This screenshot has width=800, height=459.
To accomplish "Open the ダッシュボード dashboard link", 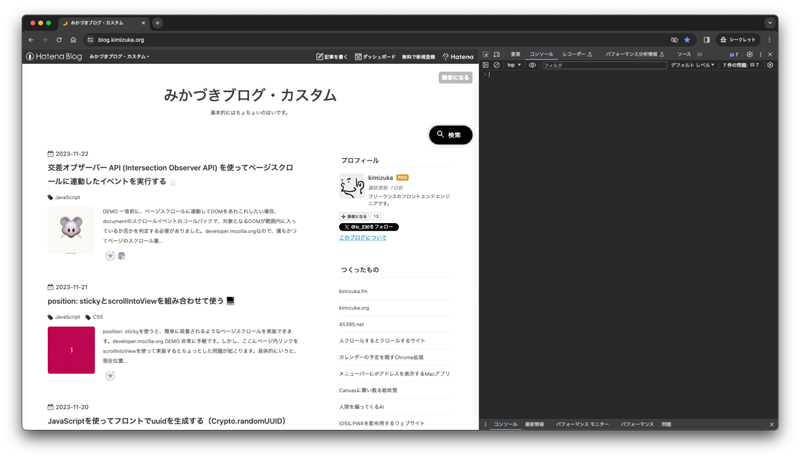I will [x=375, y=57].
